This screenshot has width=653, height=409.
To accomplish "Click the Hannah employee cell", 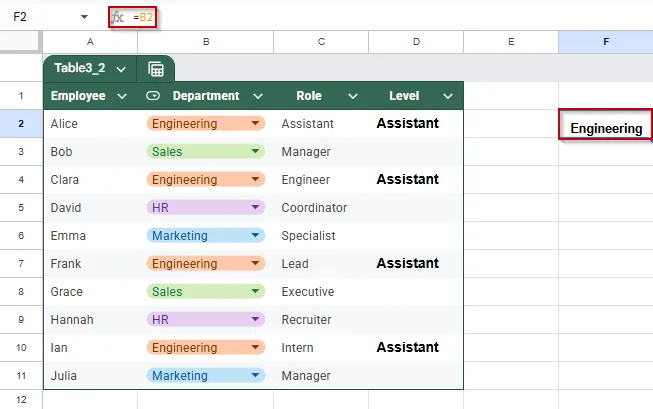I will pos(90,319).
